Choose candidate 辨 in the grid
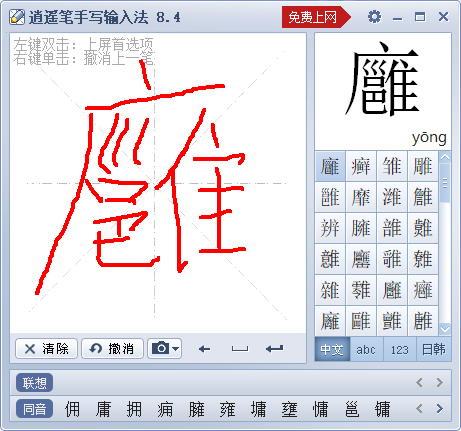Viewport: 461px width, 431px height. click(x=330, y=228)
